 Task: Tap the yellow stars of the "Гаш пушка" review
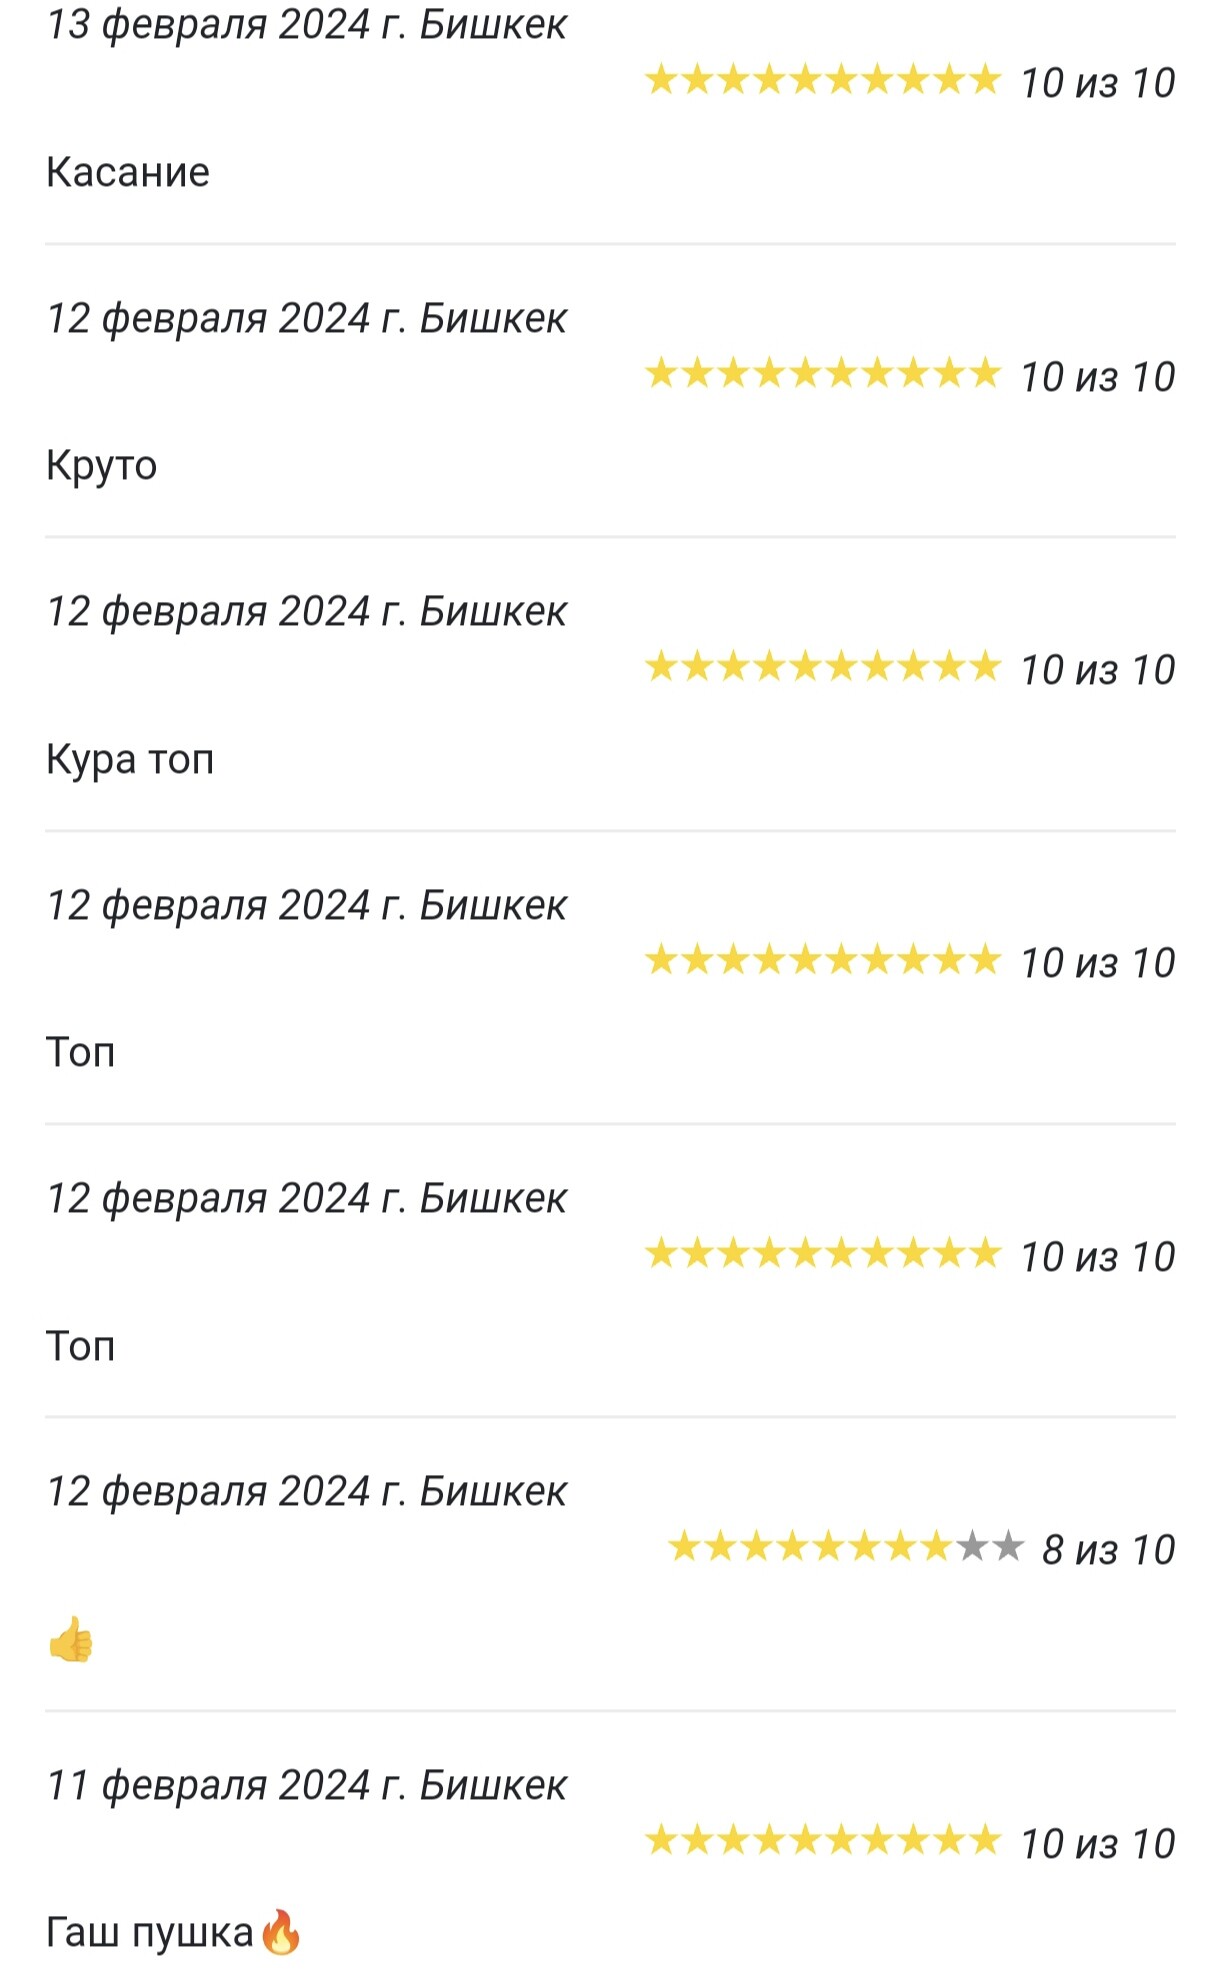point(822,1840)
